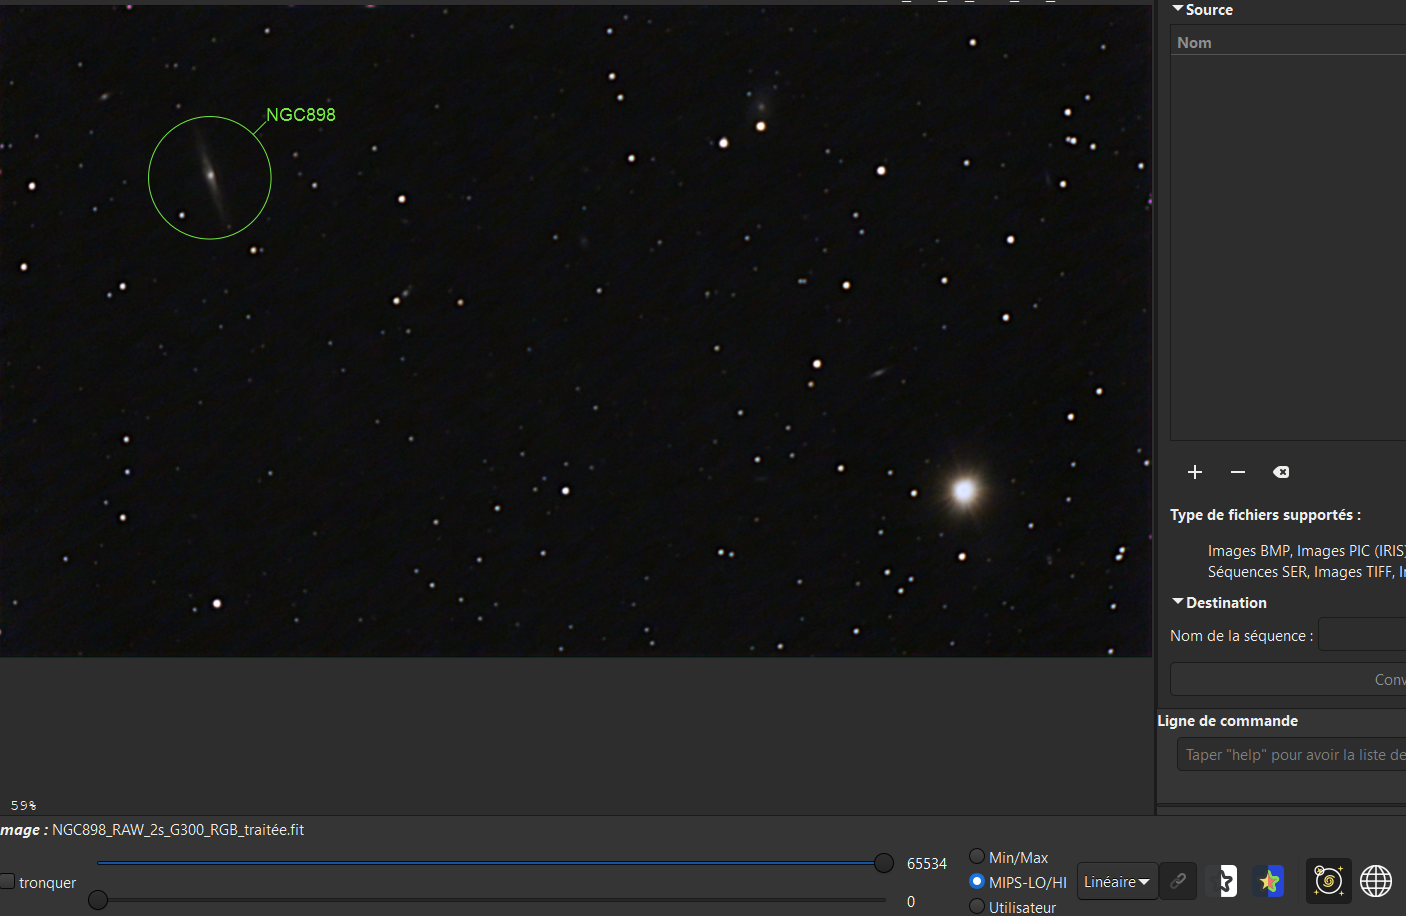
Task: Click the lower cutoff slider handle
Action: (98, 900)
